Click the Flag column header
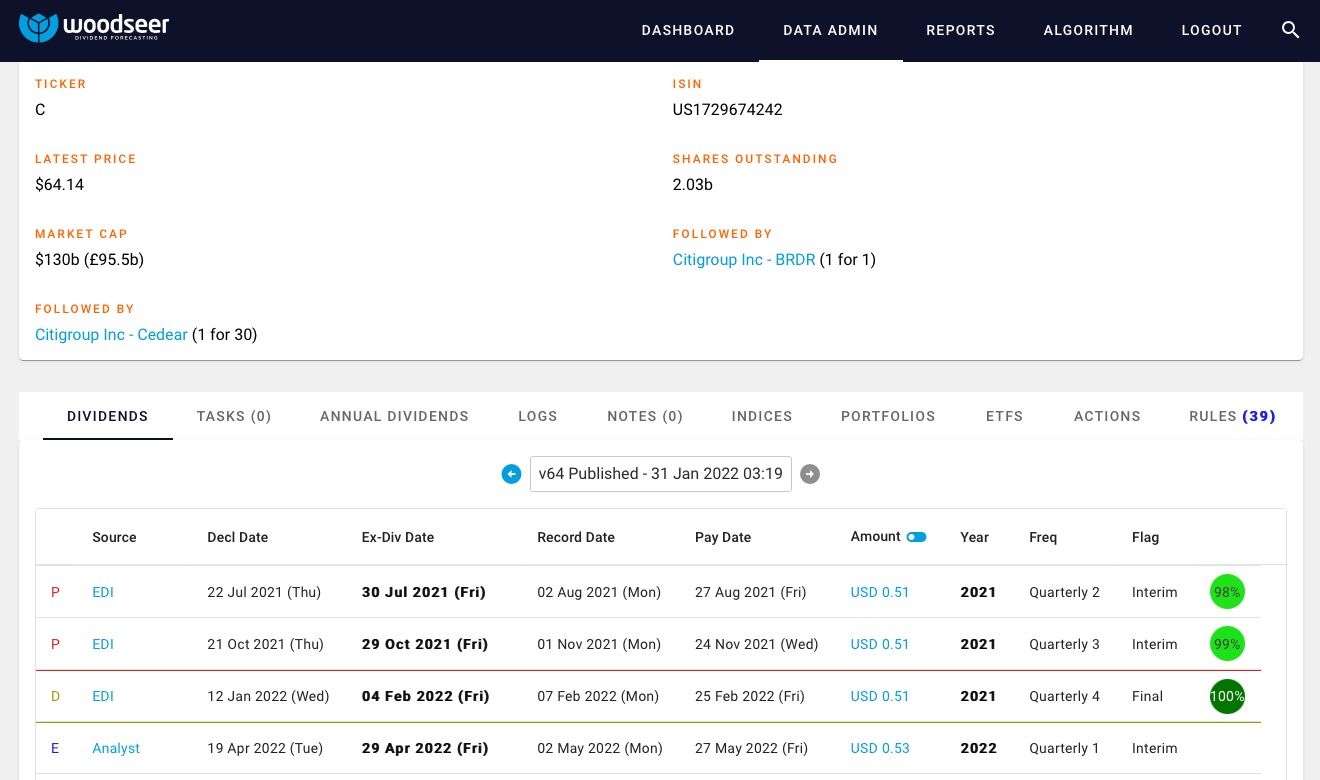 (1146, 537)
